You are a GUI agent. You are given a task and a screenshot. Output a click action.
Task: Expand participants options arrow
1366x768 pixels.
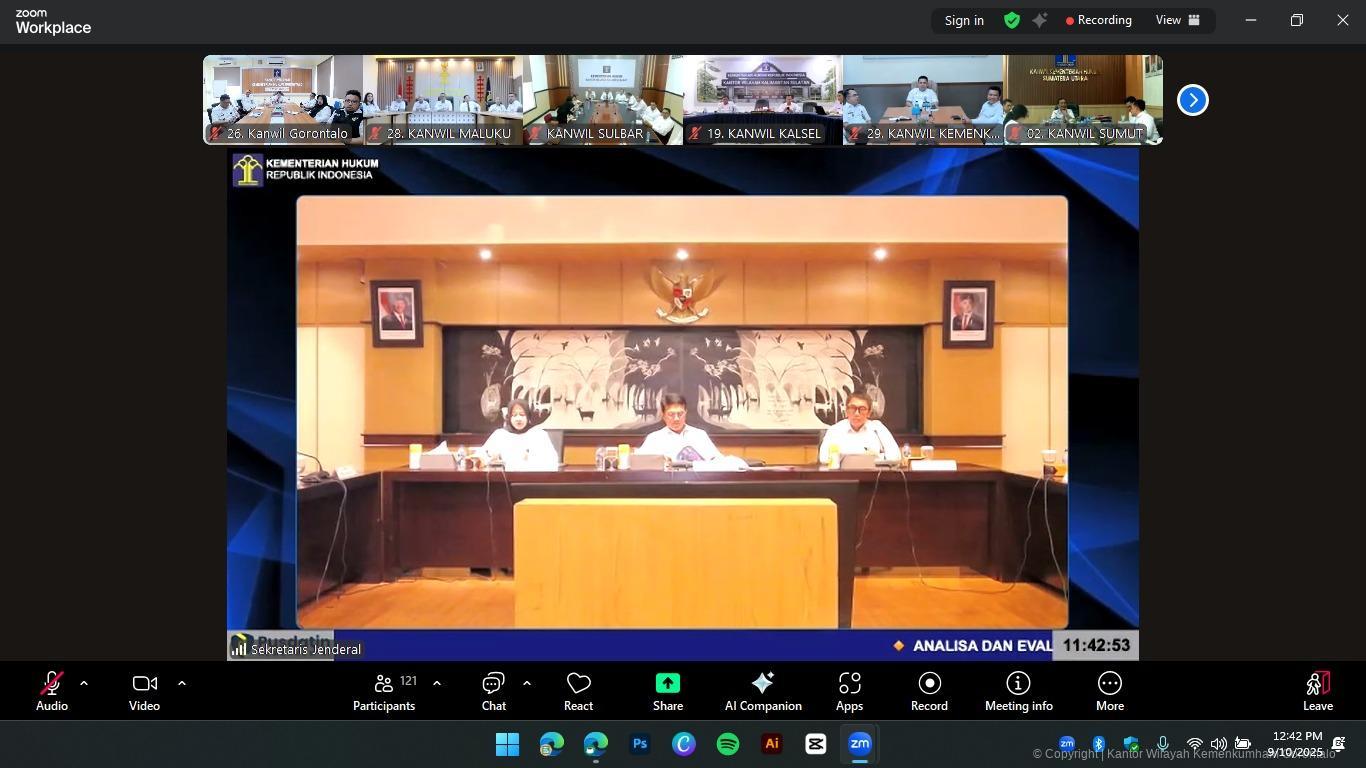pyautogui.click(x=437, y=683)
